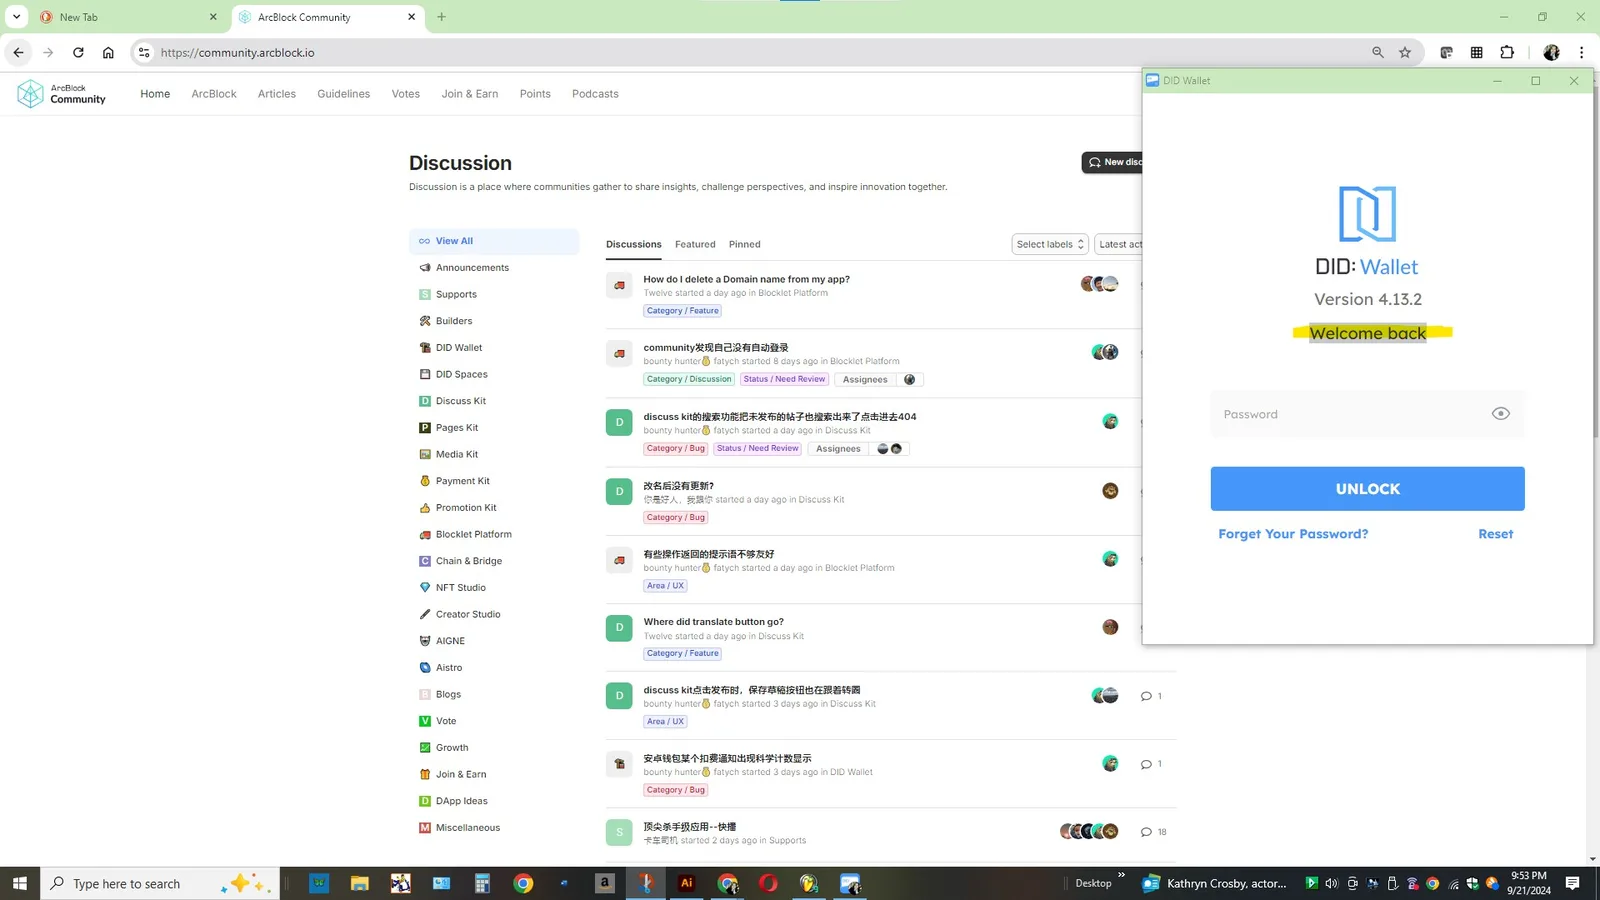Click the Join & Earn sidebar icon
The width and height of the screenshot is (1600, 900).
[x=425, y=775]
